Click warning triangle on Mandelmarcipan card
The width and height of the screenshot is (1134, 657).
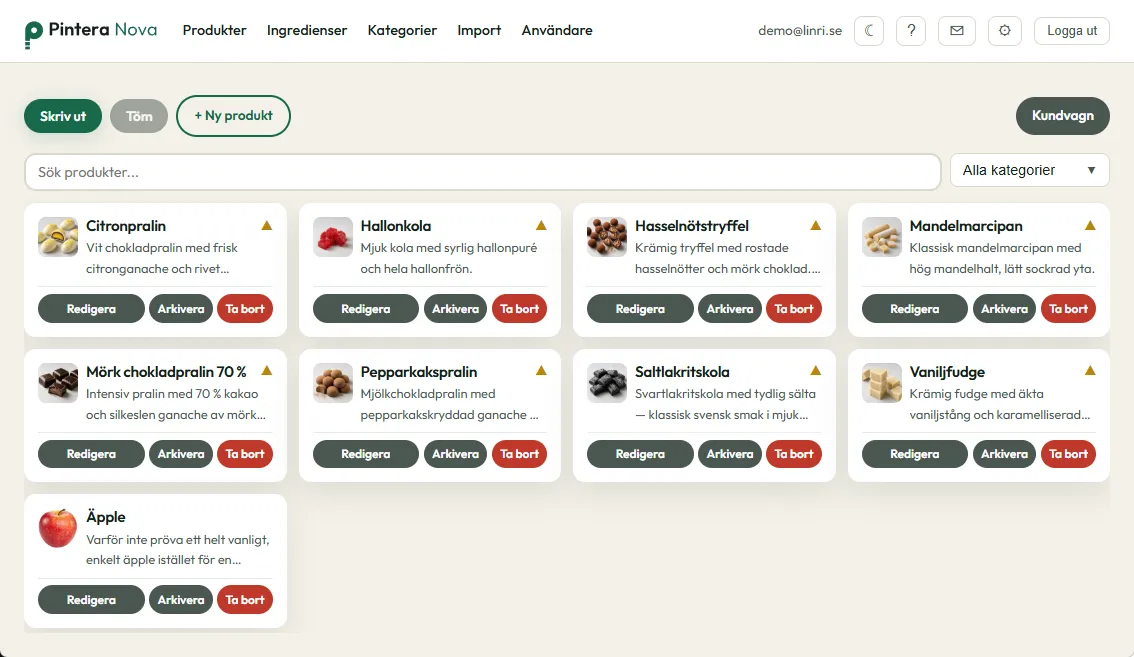[x=1090, y=225]
